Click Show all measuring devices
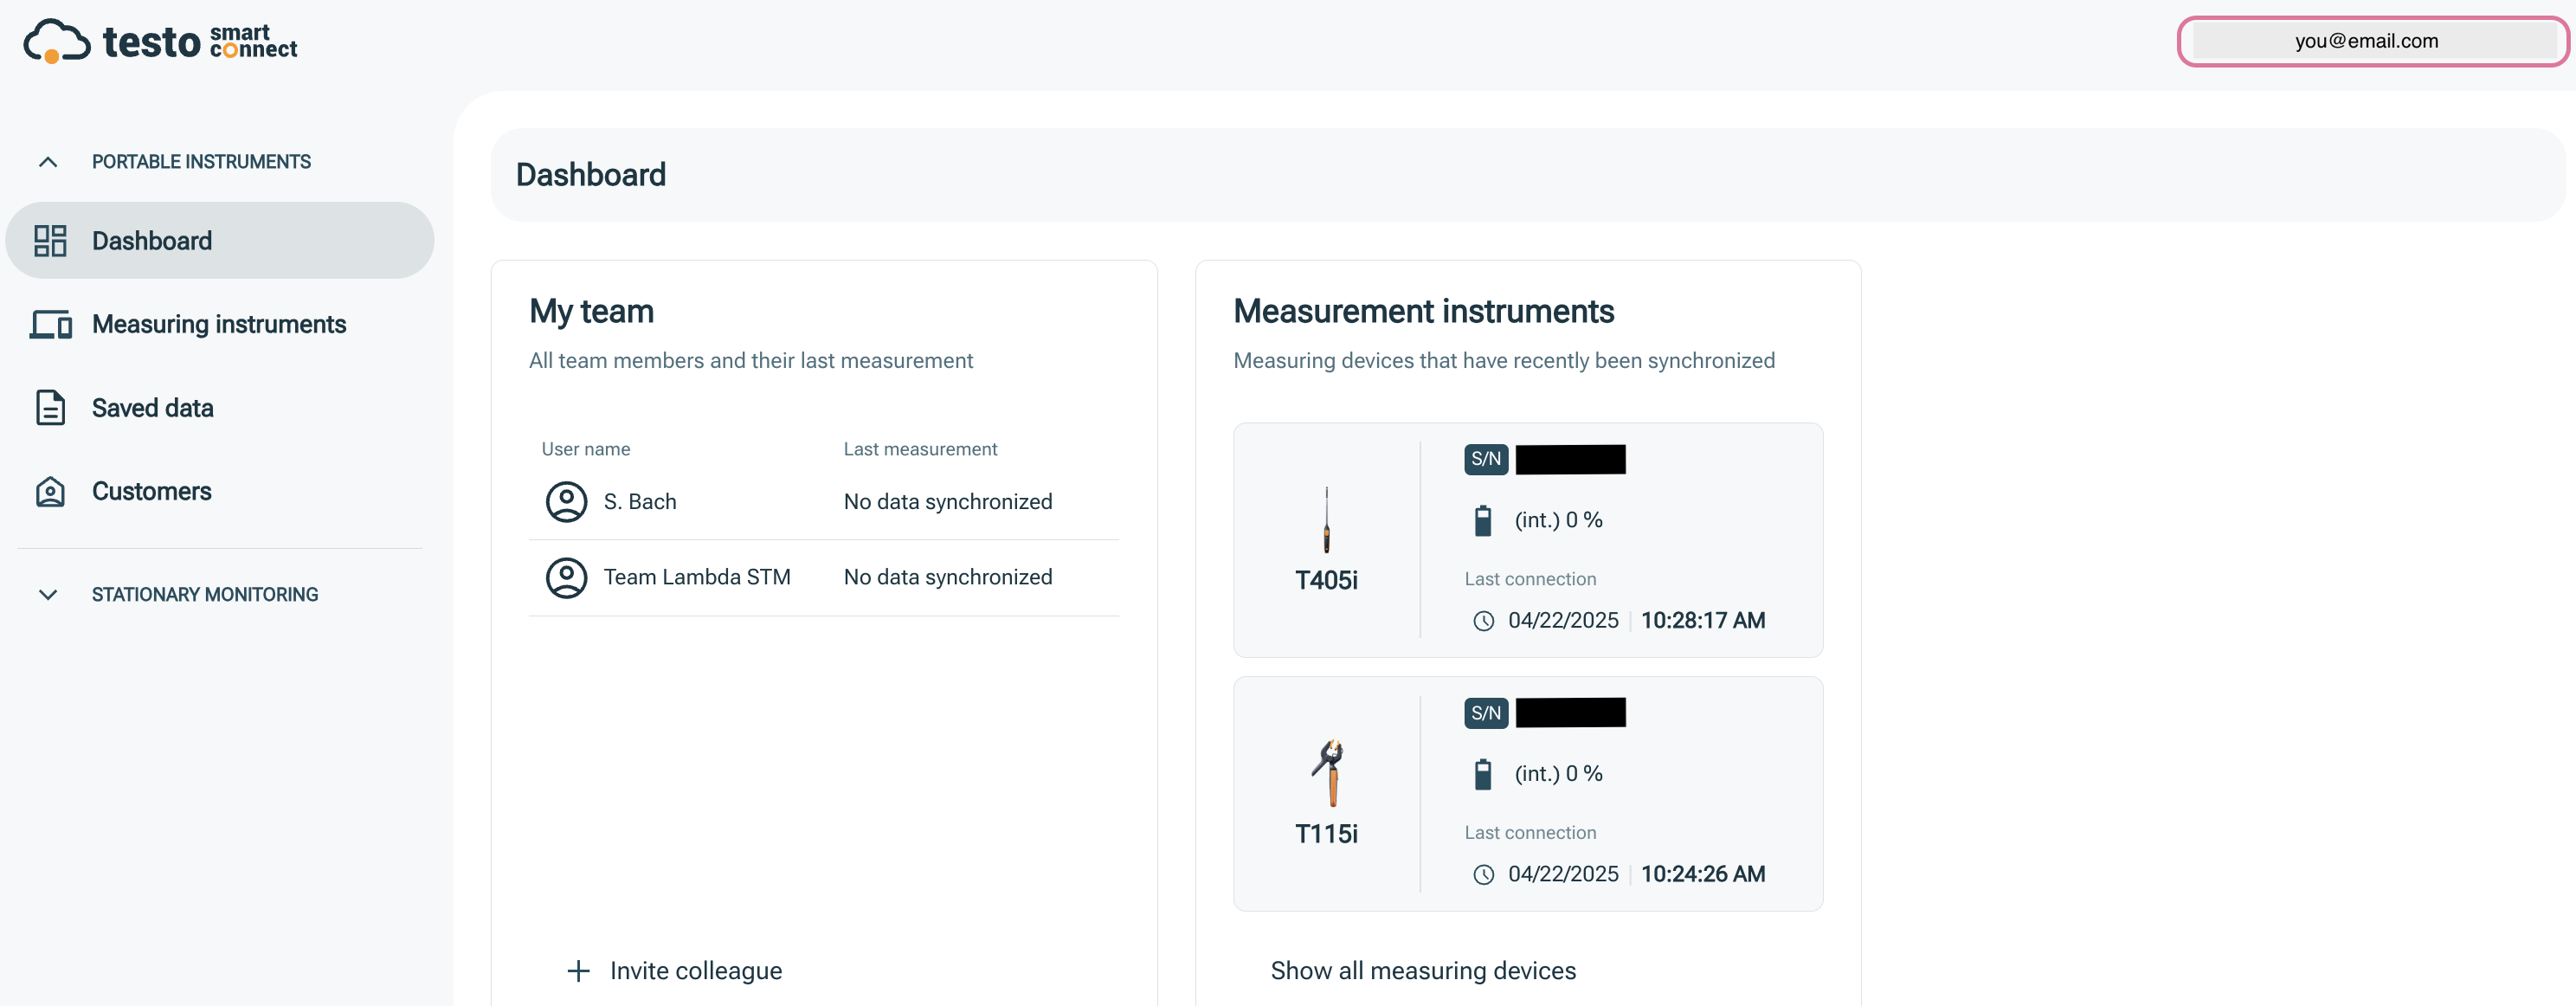Viewport: 2576px width, 1006px height. tap(1422, 969)
